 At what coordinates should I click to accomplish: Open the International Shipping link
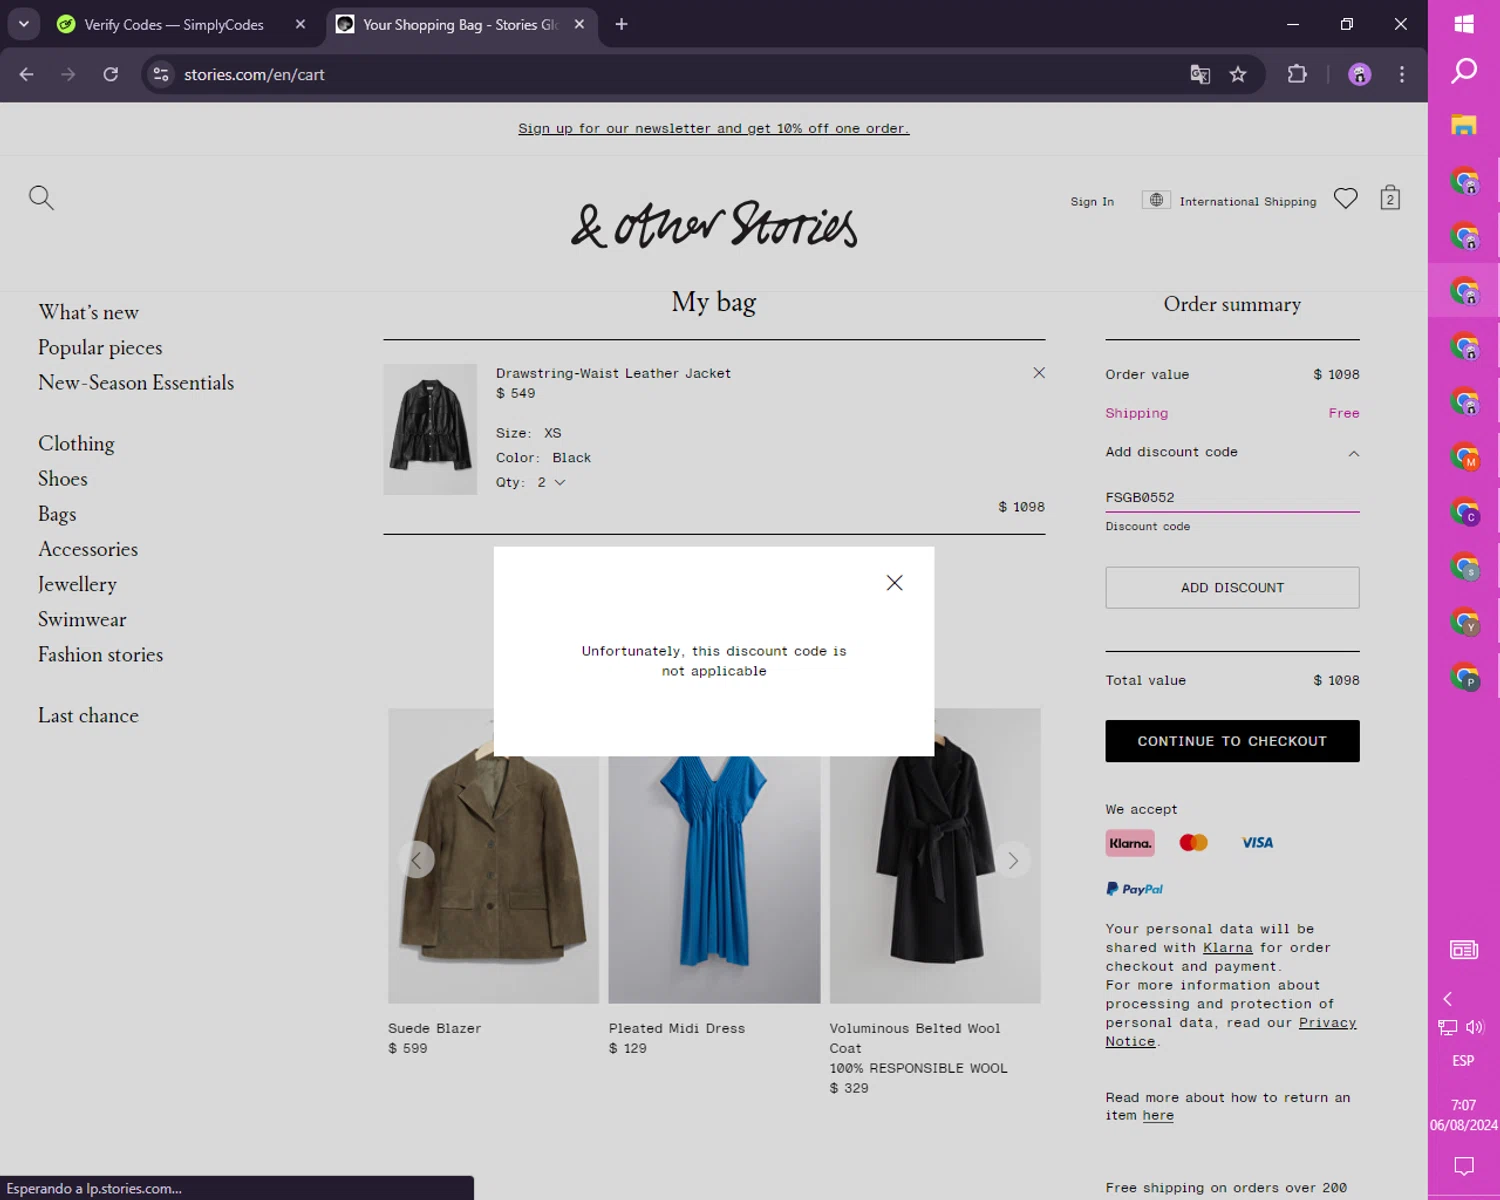pyautogui.click(x=1248, y=201)
